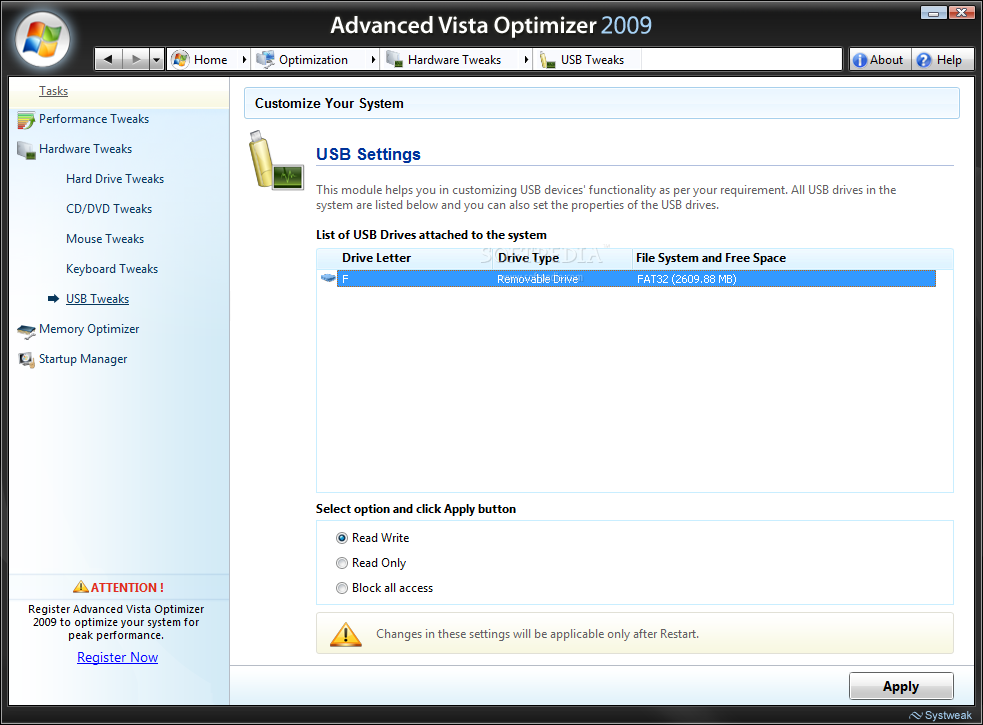This screenshot has height=725, width=983.
Task: Expand the arrow after Optimization breadcrumb
Action: (x=373, y=60)
